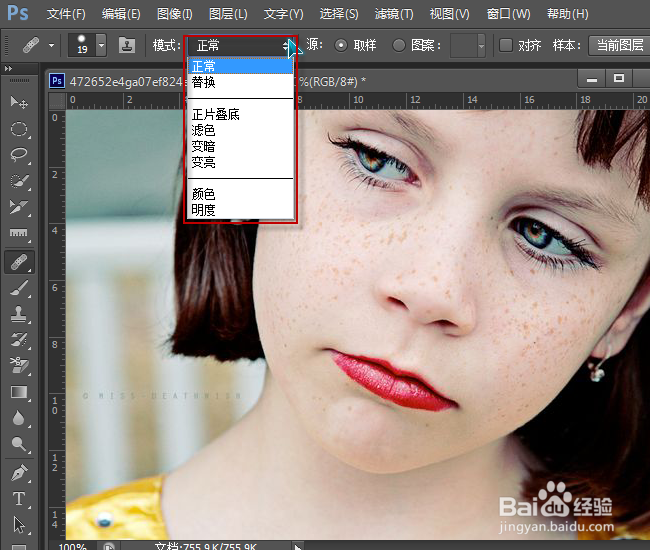Select the Horizontal Type tool
The width and height of the screenshot is (650, 550).
(x=19, y=499)
